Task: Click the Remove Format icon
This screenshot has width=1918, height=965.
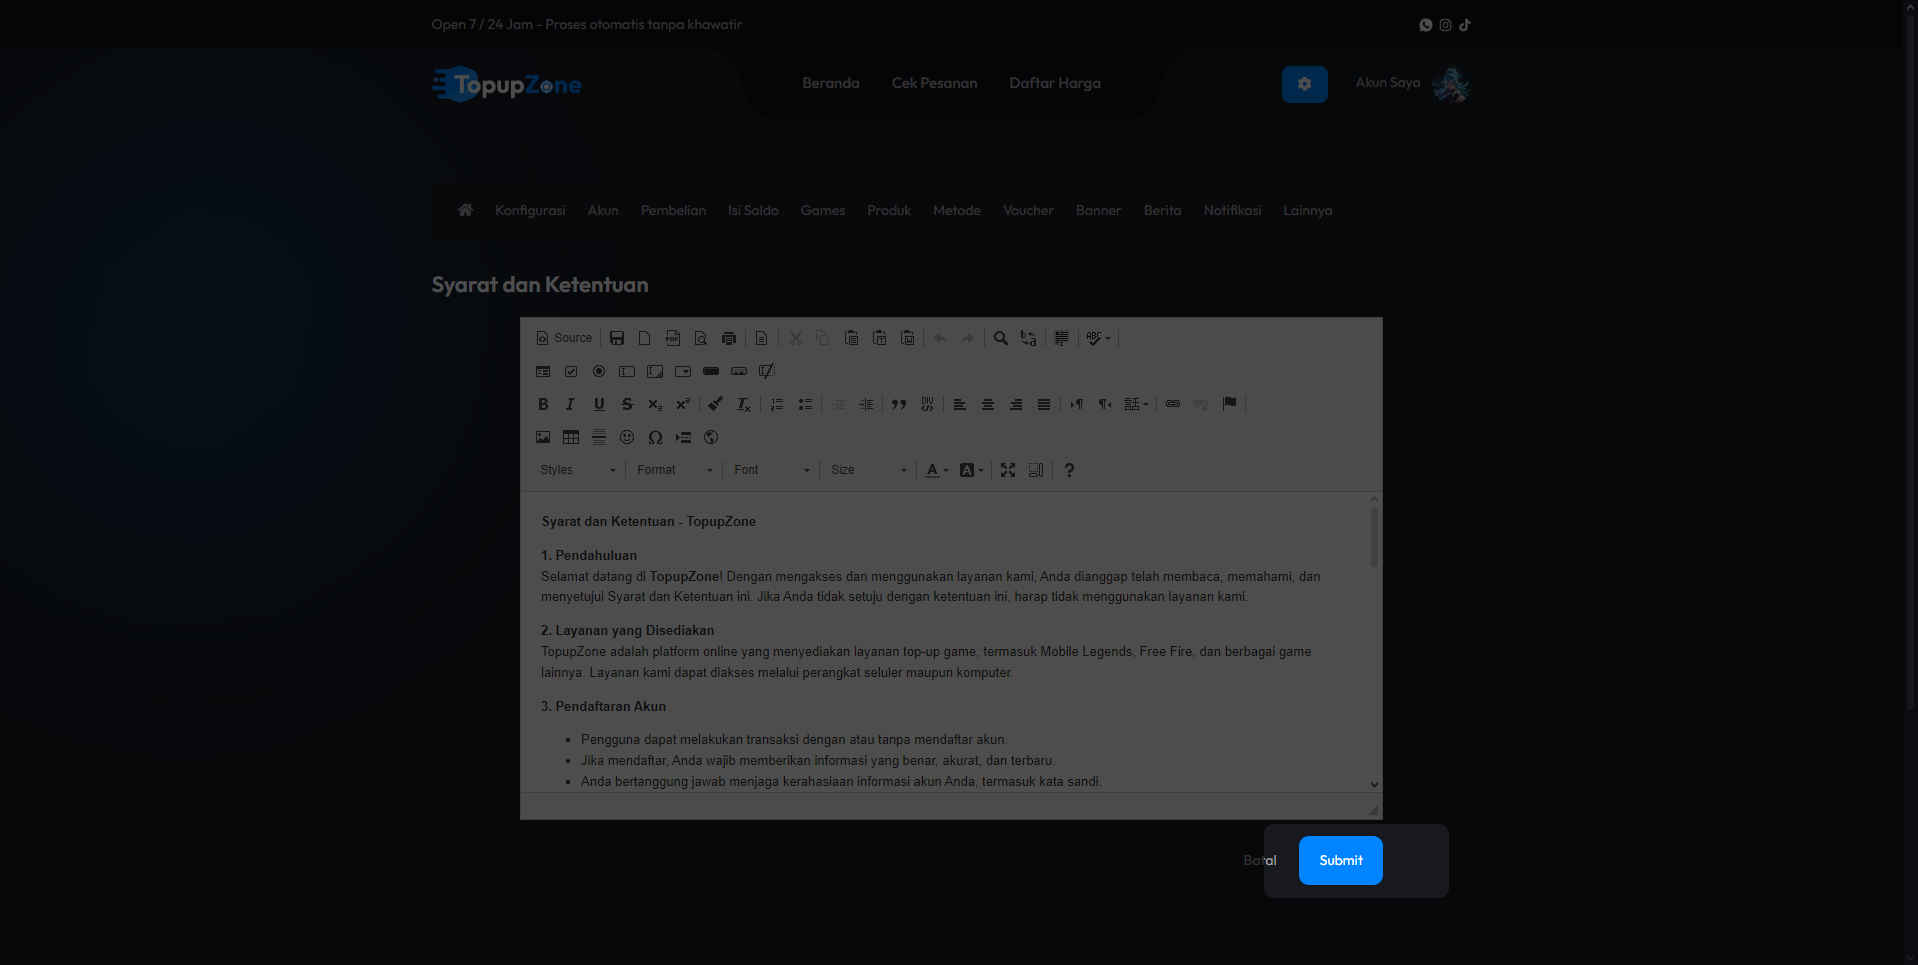Action: click(743, 404)
